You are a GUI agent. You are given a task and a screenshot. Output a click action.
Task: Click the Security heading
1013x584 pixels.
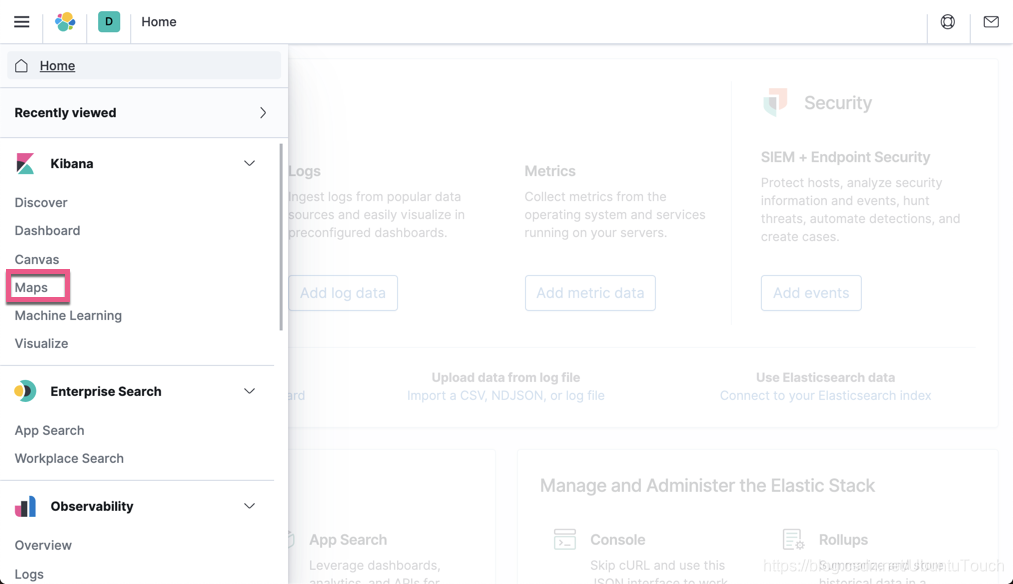838,103
